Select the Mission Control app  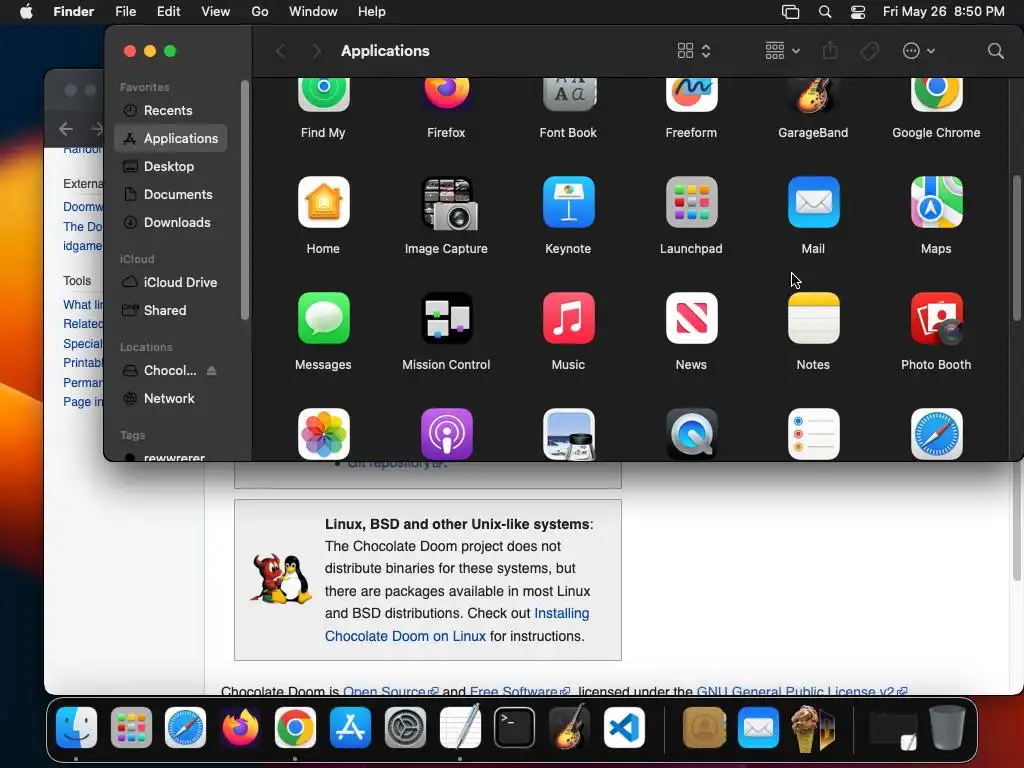(x=446, y=318)
